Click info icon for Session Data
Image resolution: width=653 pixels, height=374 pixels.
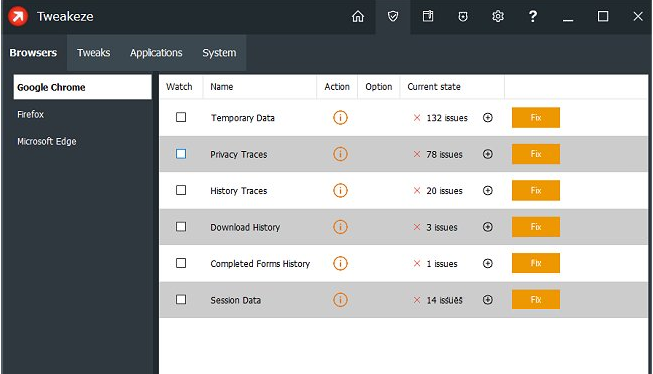click(340, 299)
